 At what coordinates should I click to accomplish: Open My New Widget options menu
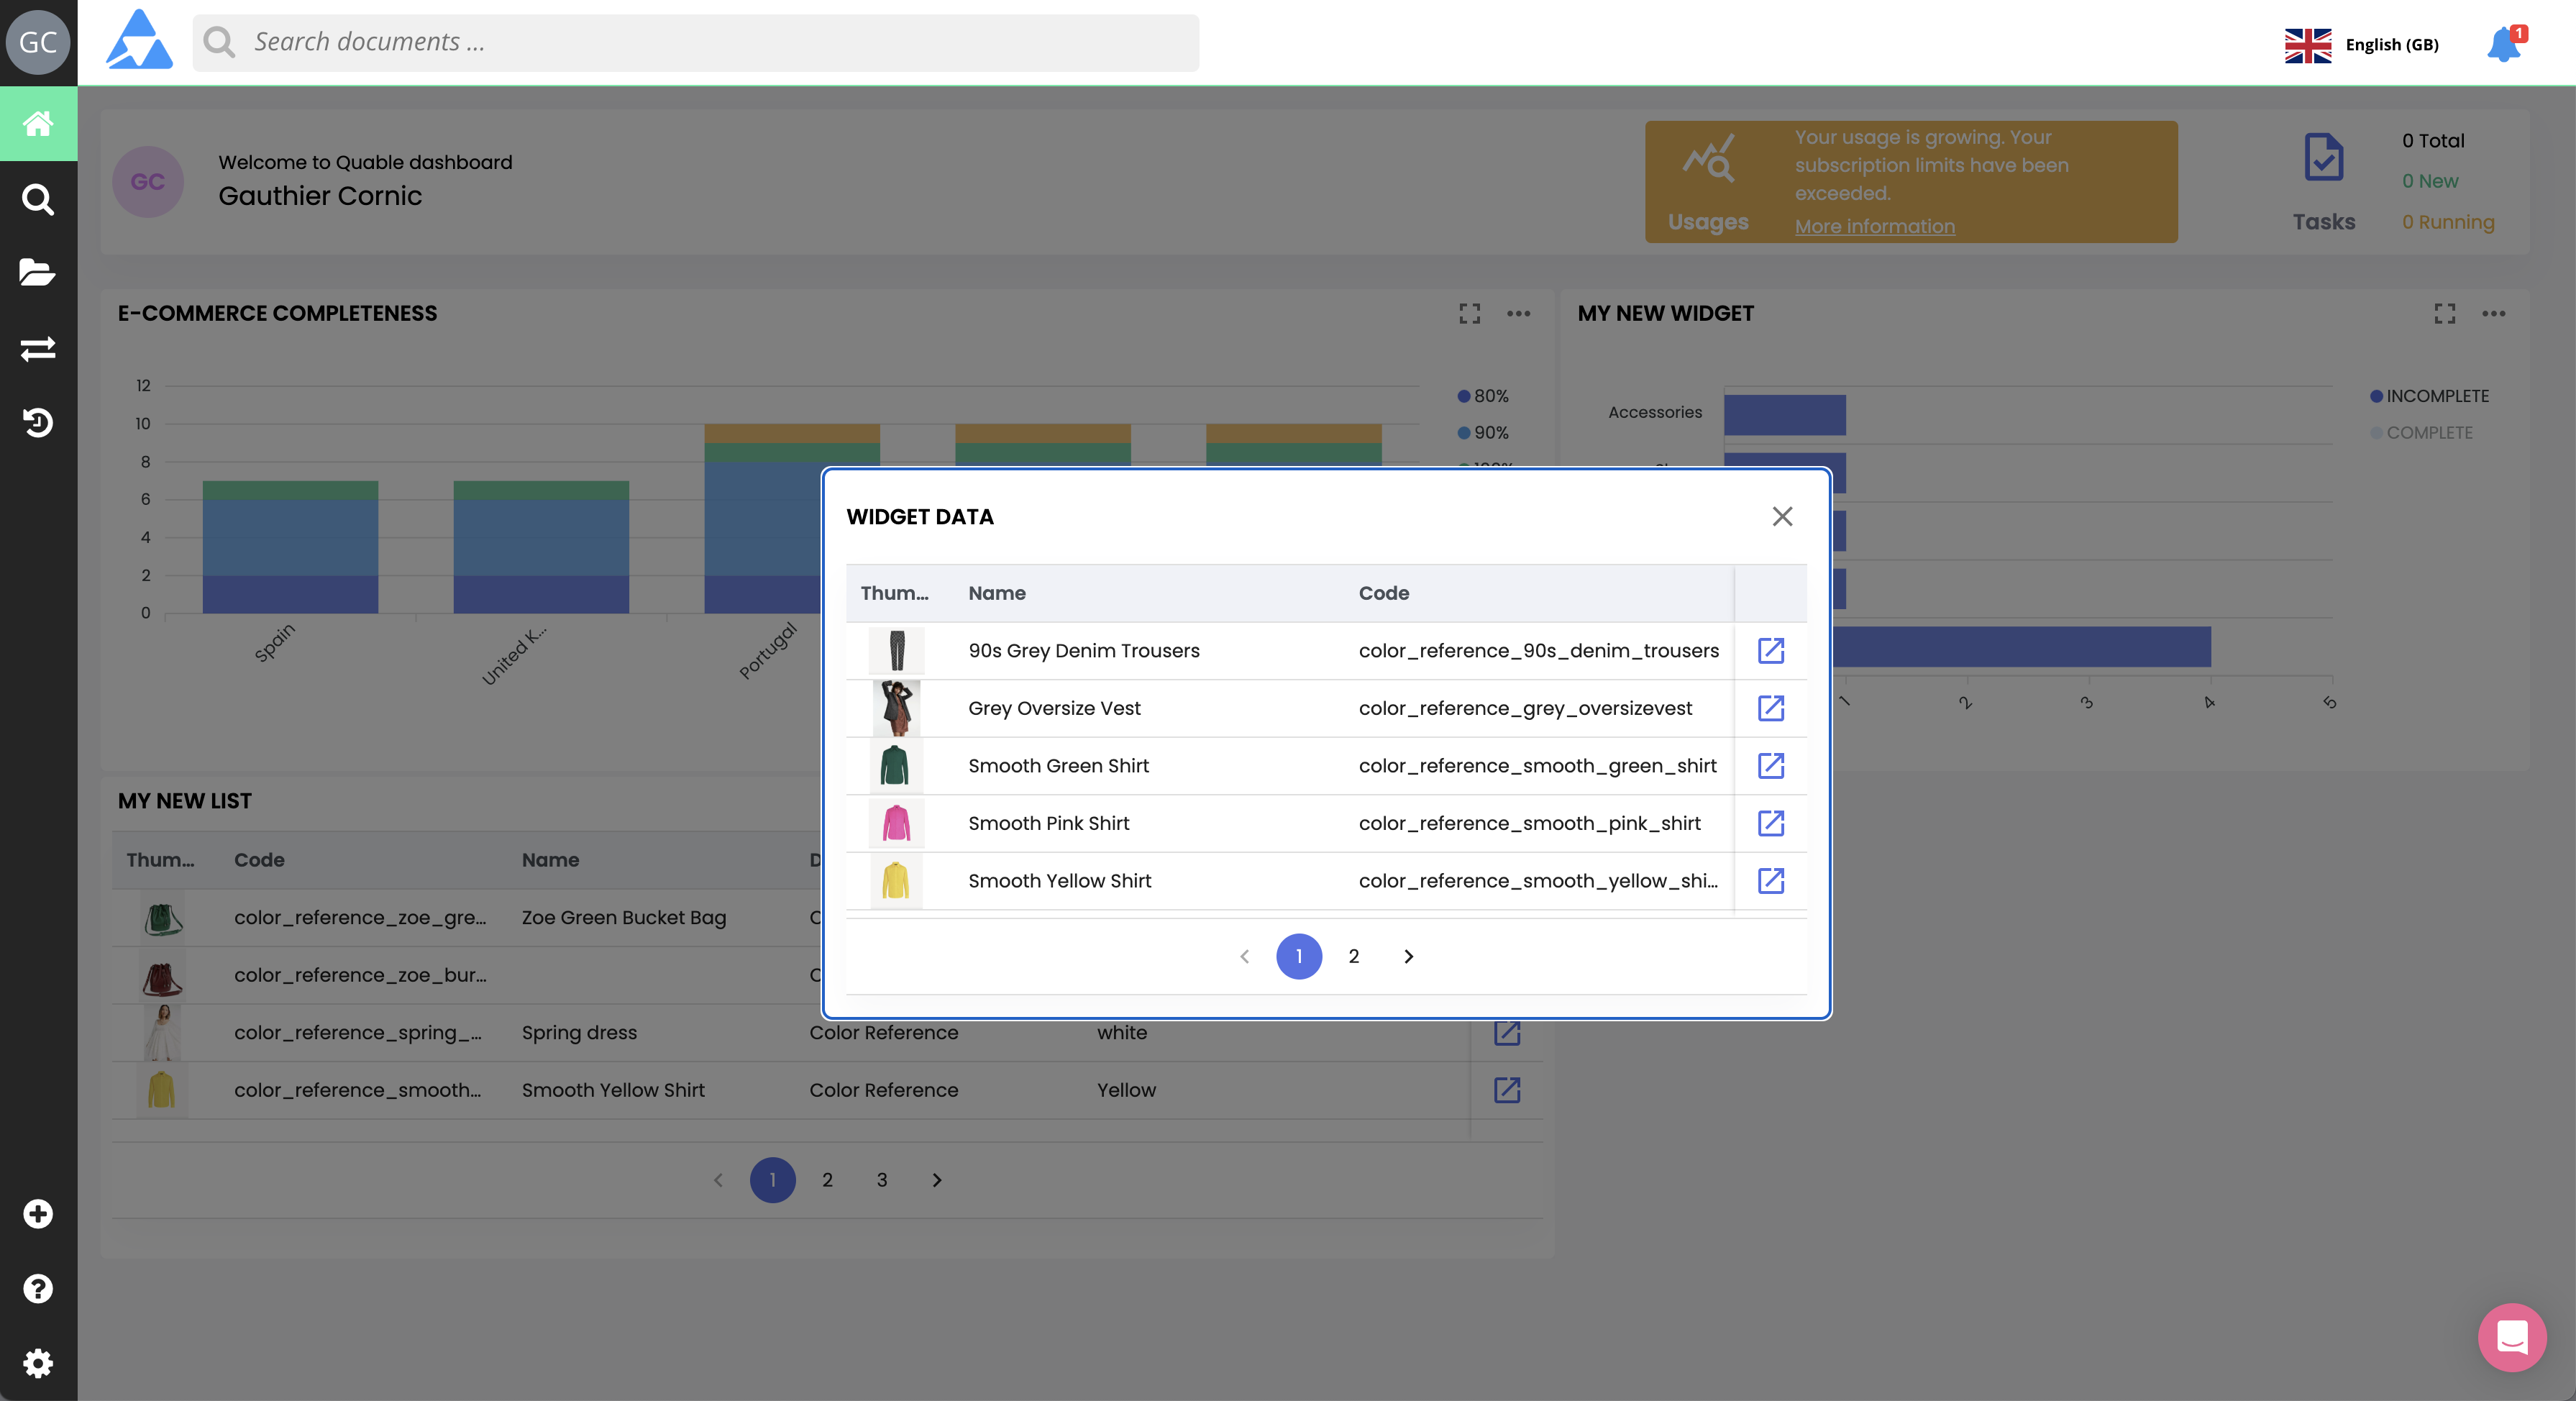tap(2493, 314)
